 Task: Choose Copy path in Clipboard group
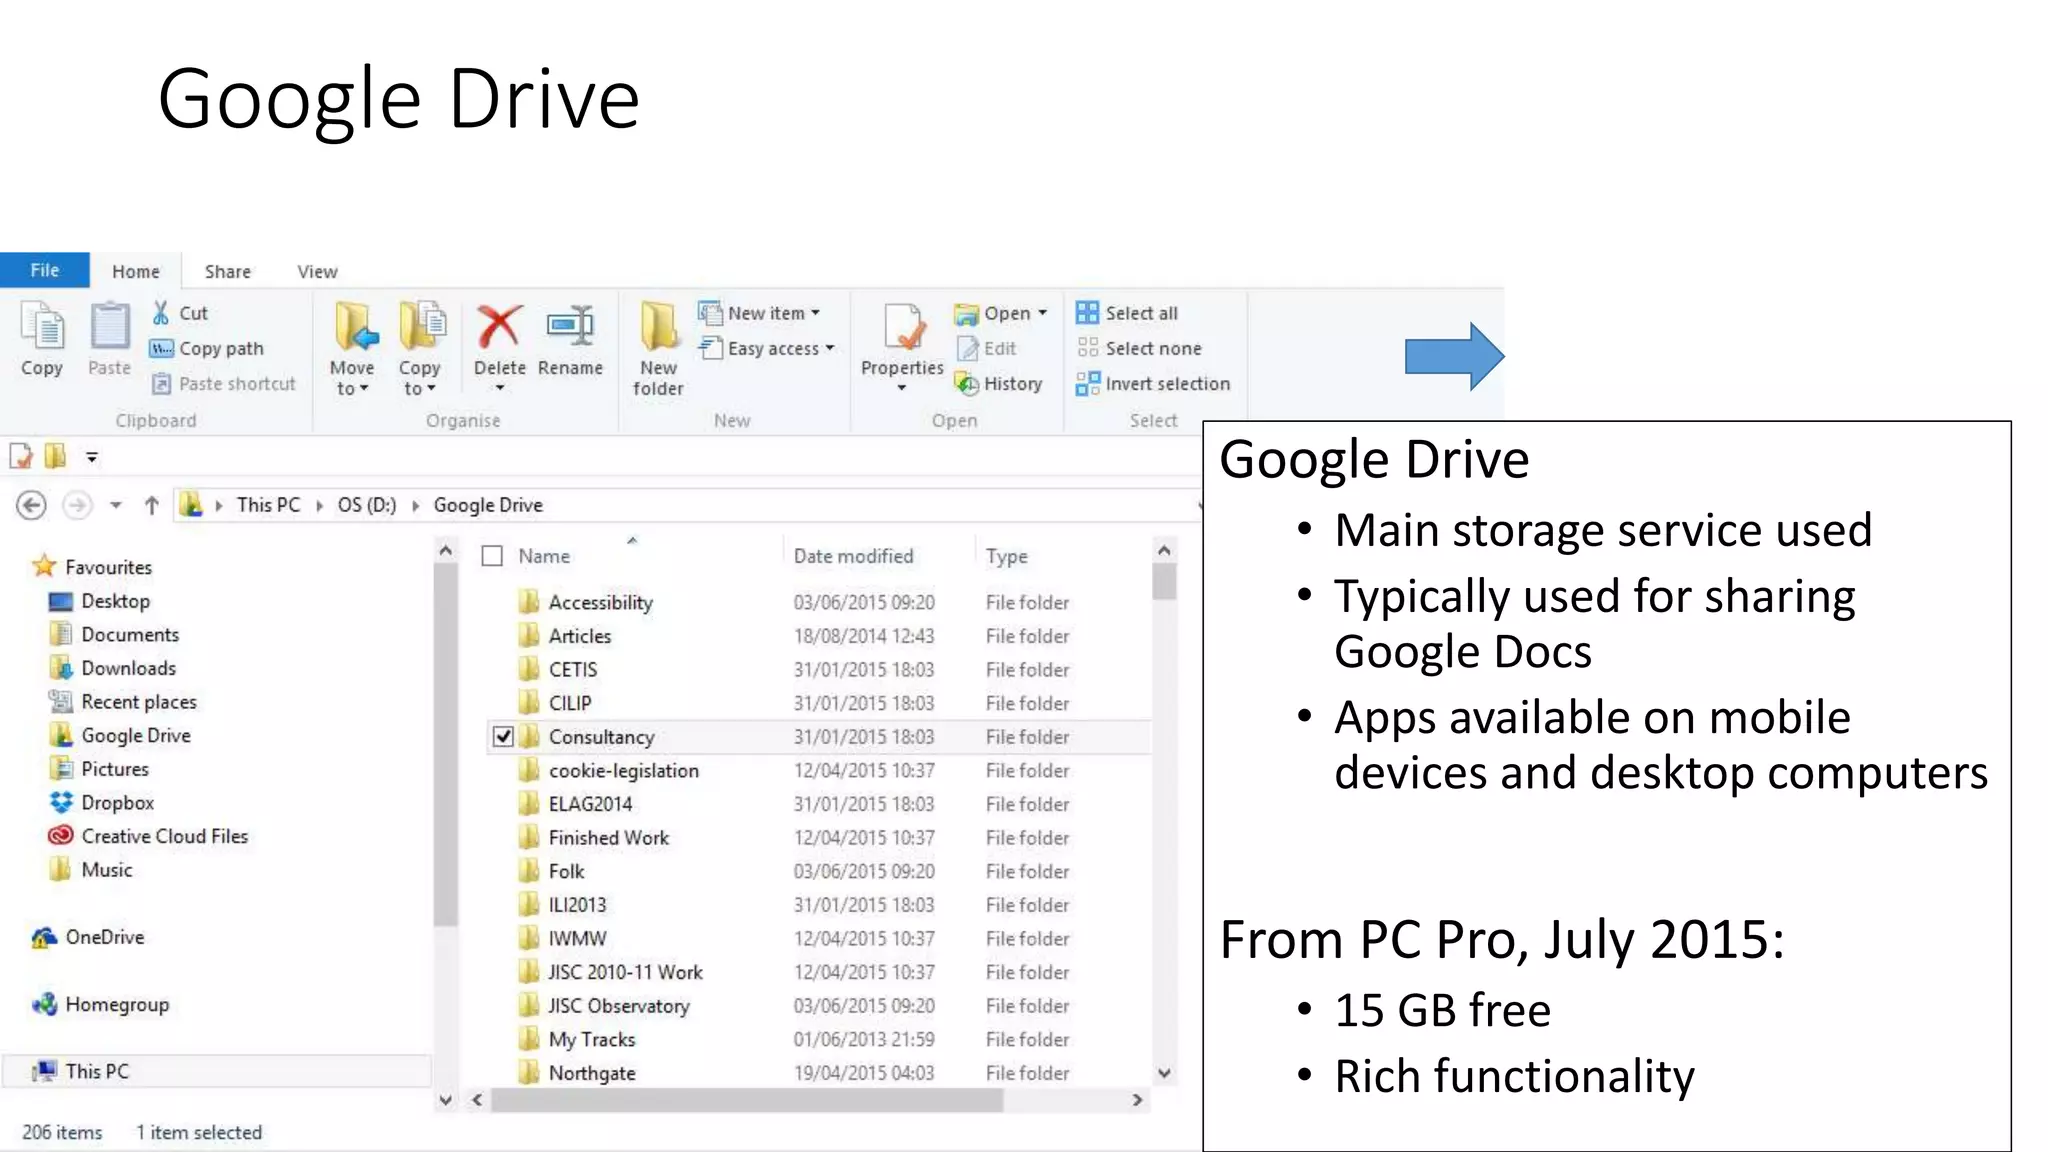click(x=207, y=348)
